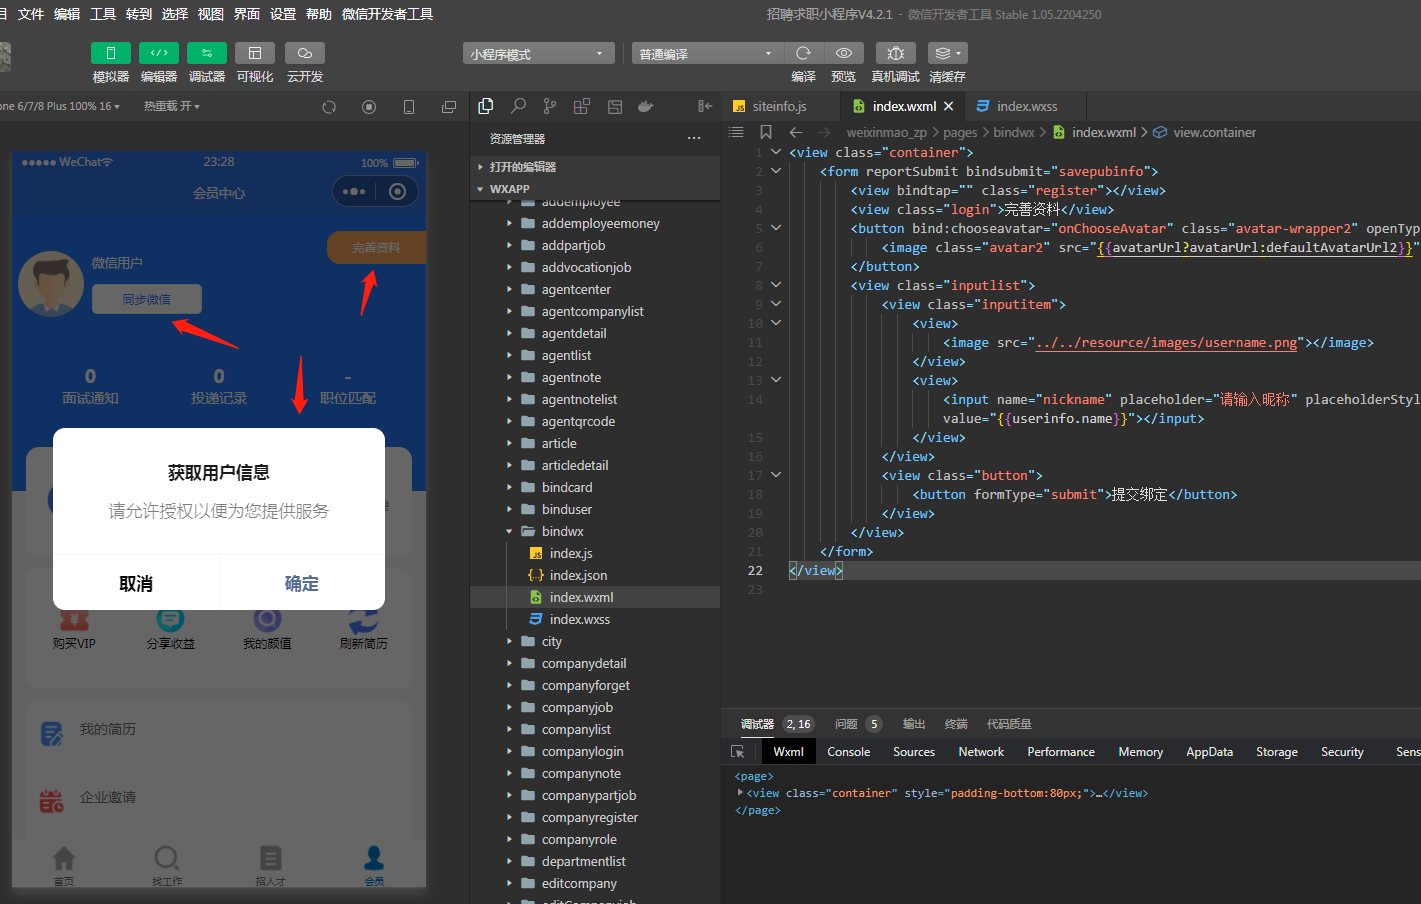Screen dimensions: 1421x904
Task: Open the cloud development console
Action: click(305, 53)
